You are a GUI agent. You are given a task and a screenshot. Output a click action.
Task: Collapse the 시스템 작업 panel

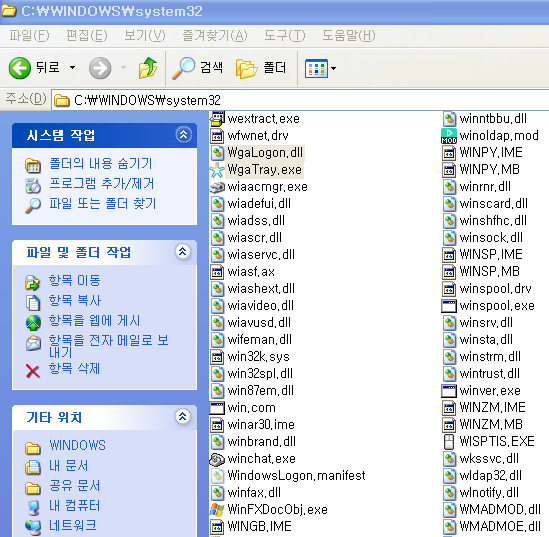pos(183,135)
